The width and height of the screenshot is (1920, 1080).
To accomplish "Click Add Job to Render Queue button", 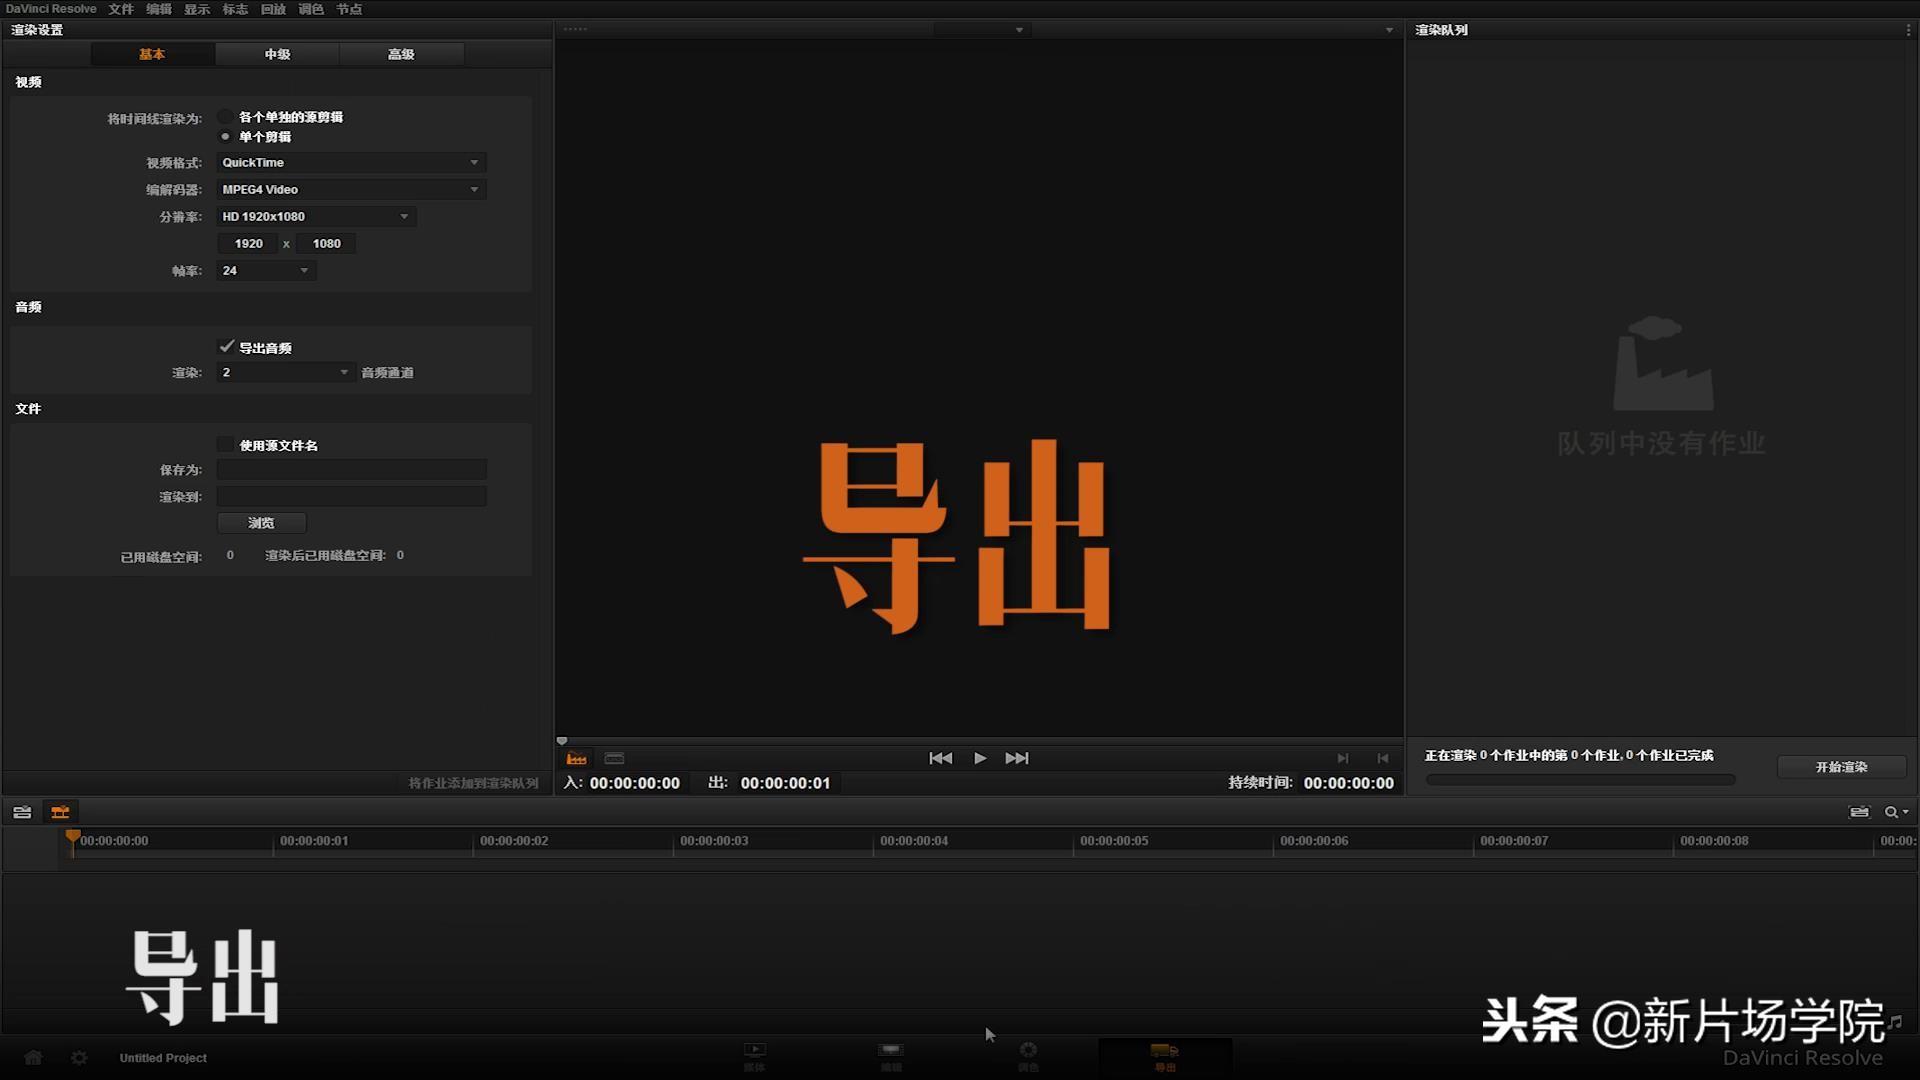I will tap(473, 783).
